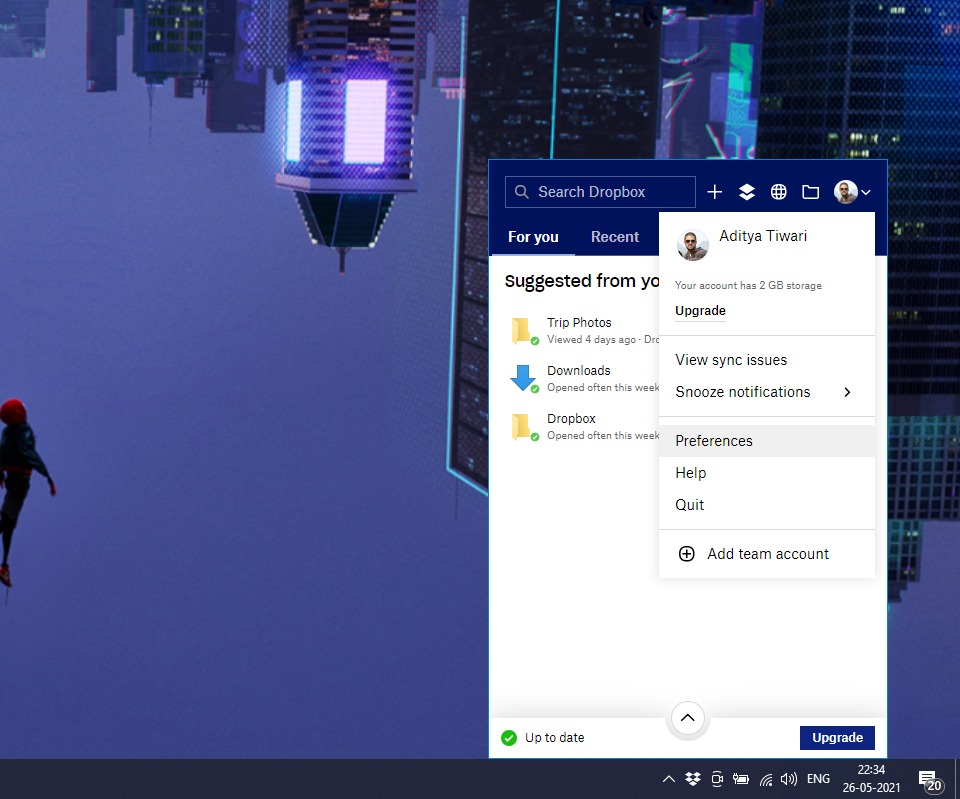Image resolution: width=960 pixels, height=799 pixels.
Task: Click the blue Downloads arrow icon
Action: tap(523, 378)
